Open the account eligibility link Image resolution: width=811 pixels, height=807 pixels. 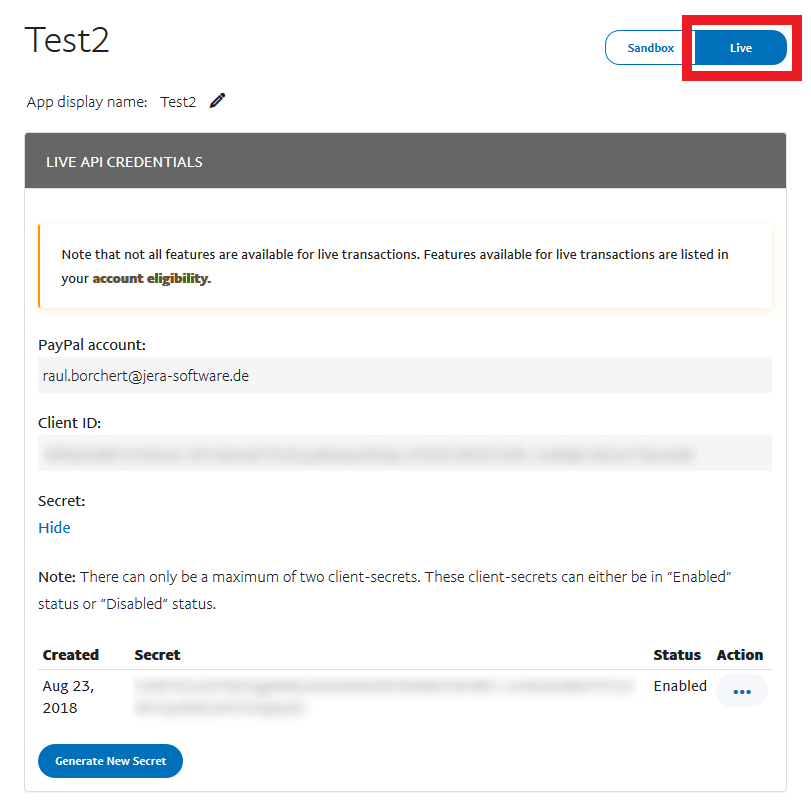point(150,279)
